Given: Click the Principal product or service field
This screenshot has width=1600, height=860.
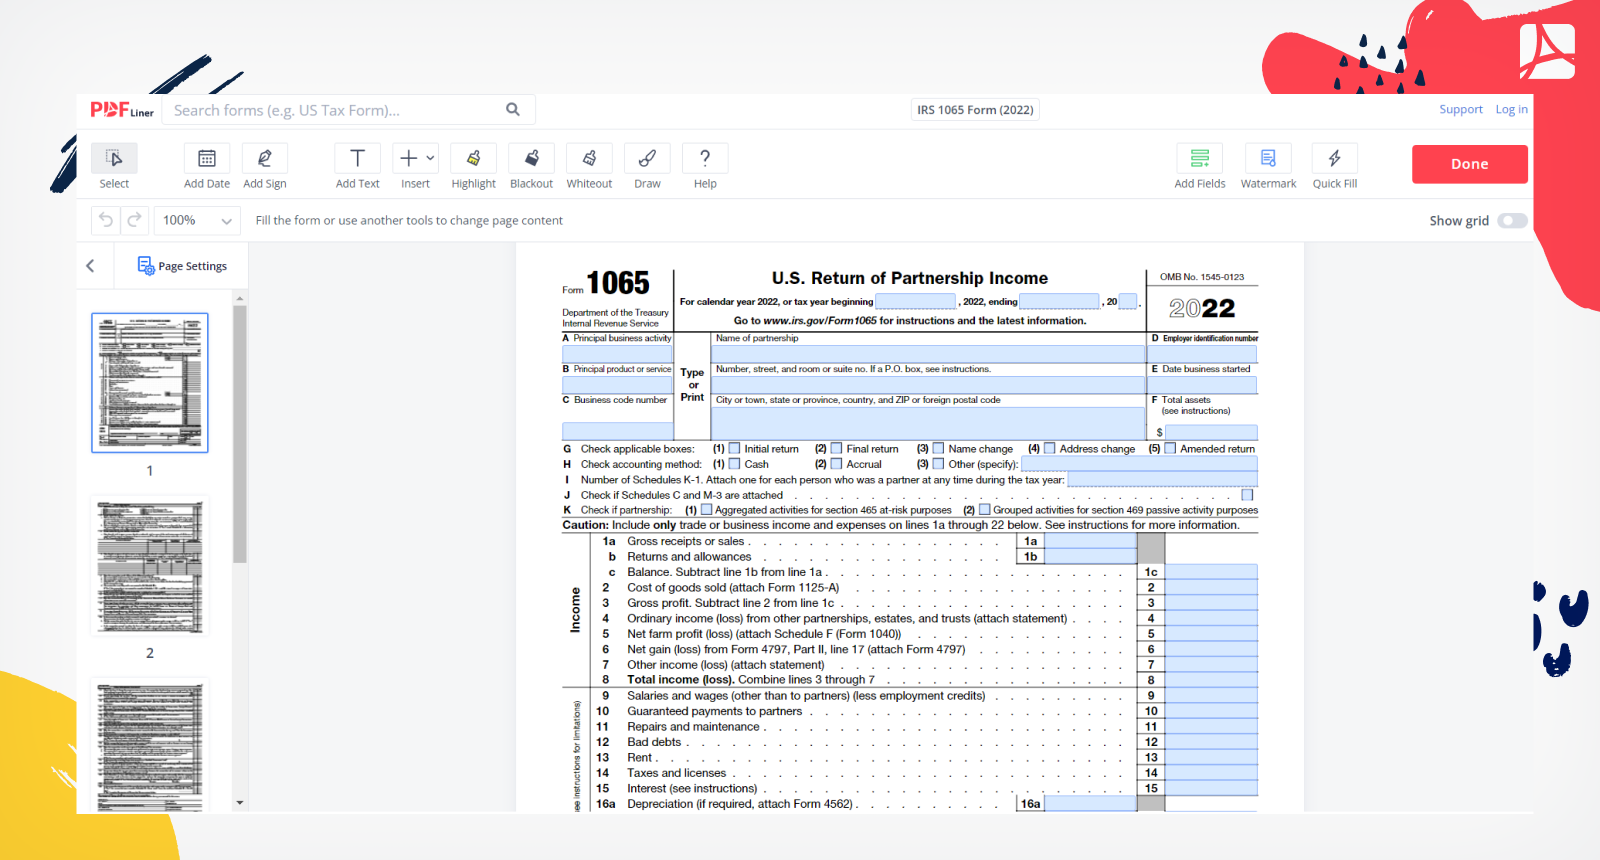Looking at the screenshot, I should pyautogui.click(x=617, y=385).
